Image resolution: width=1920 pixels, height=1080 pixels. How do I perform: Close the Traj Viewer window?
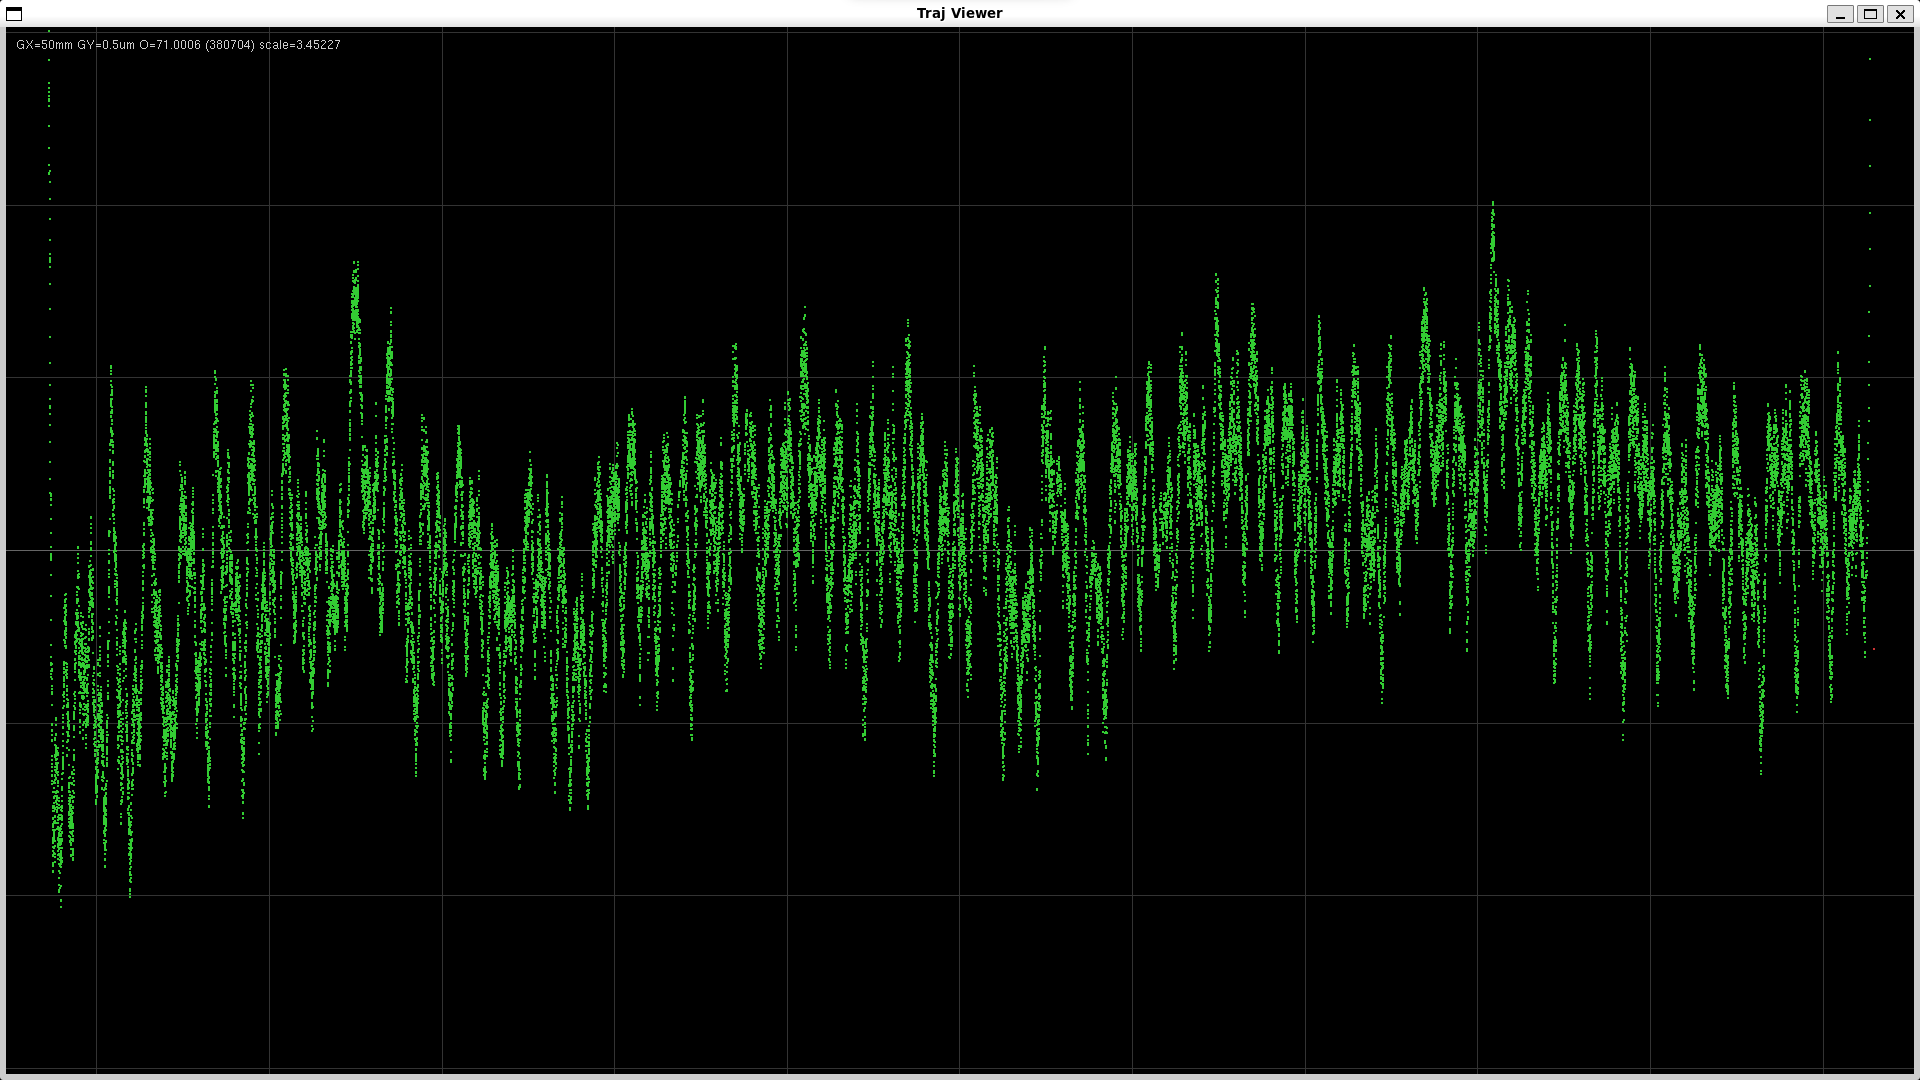coord(1900,14)
